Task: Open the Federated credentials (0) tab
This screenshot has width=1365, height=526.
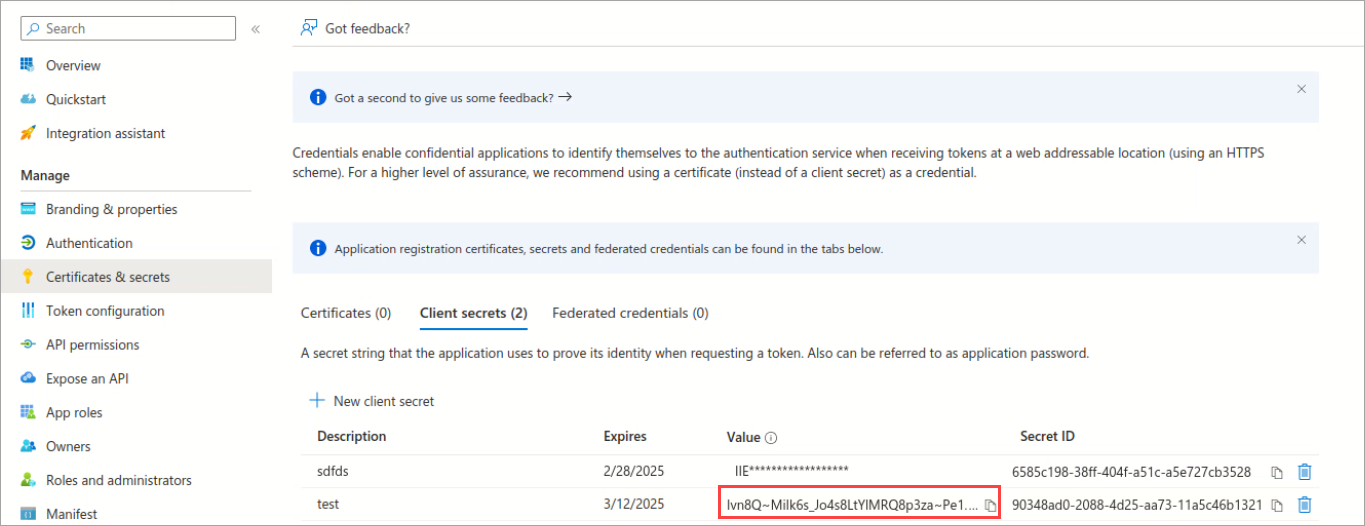Action: pos(630,313)
